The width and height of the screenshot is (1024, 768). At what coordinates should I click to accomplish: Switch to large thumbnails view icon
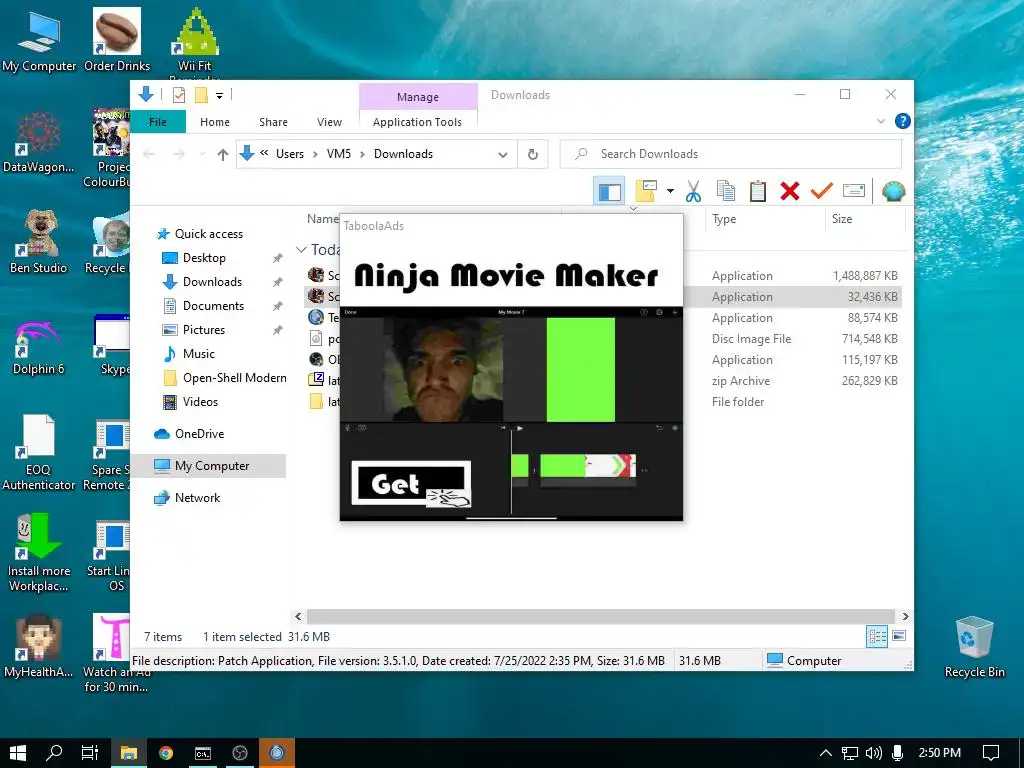tap(899, 636)
